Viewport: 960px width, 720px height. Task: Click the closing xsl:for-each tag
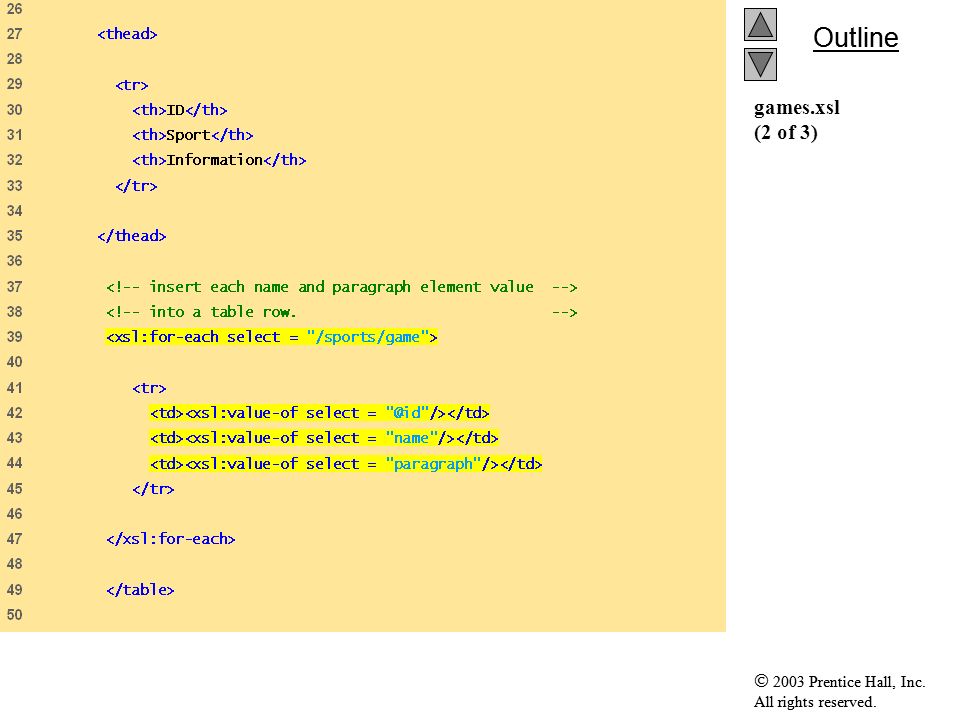click(171, 539)
